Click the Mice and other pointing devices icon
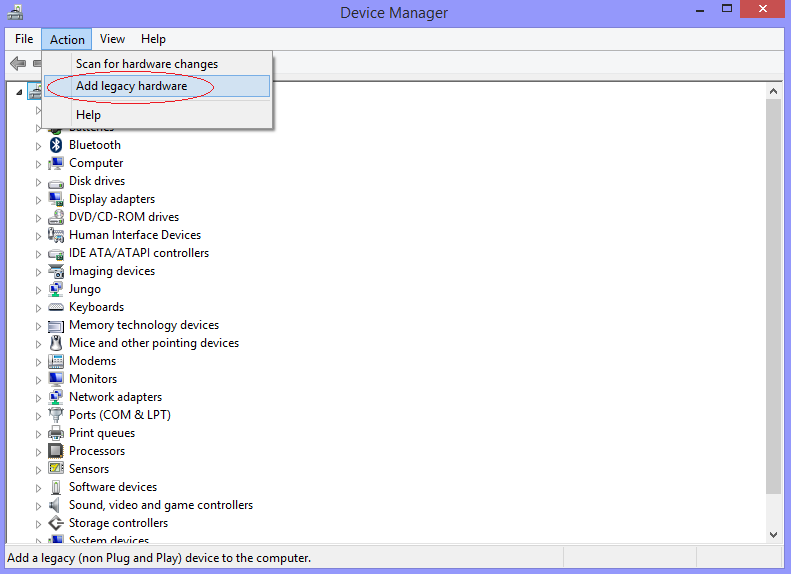Screen dimensions: 791x574 (x=56, y=343)
